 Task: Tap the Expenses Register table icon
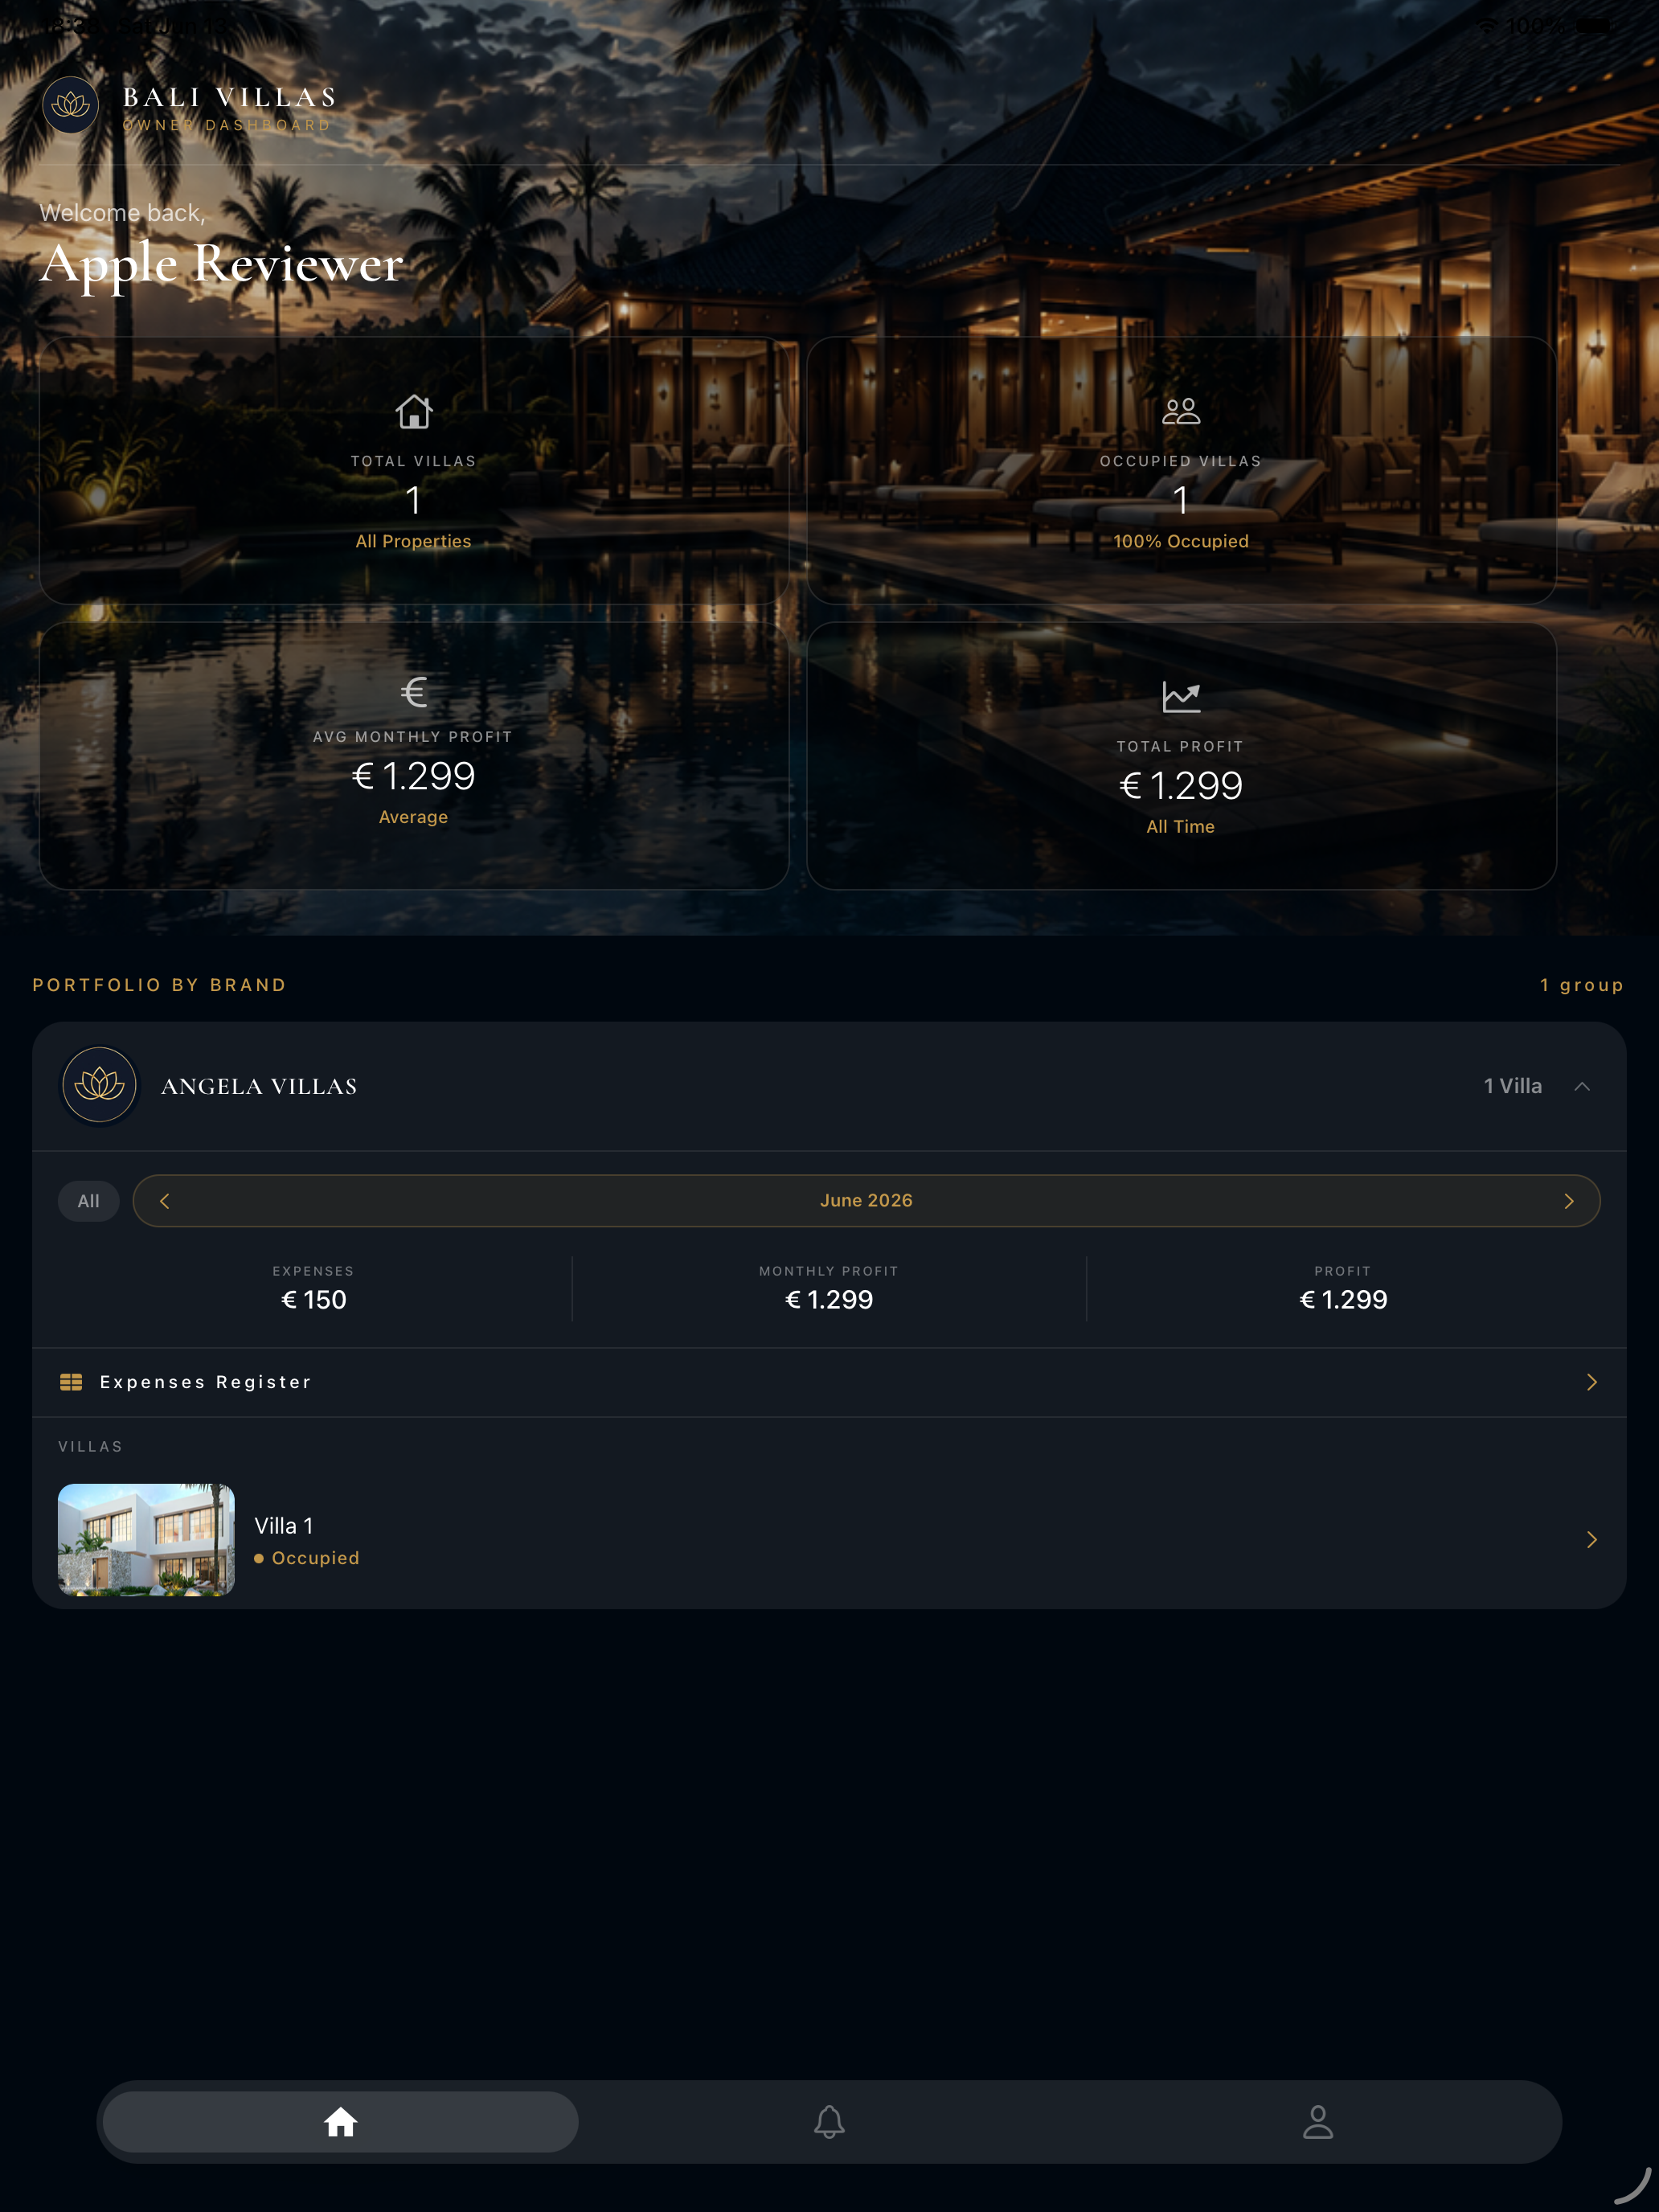point(71,1382)
